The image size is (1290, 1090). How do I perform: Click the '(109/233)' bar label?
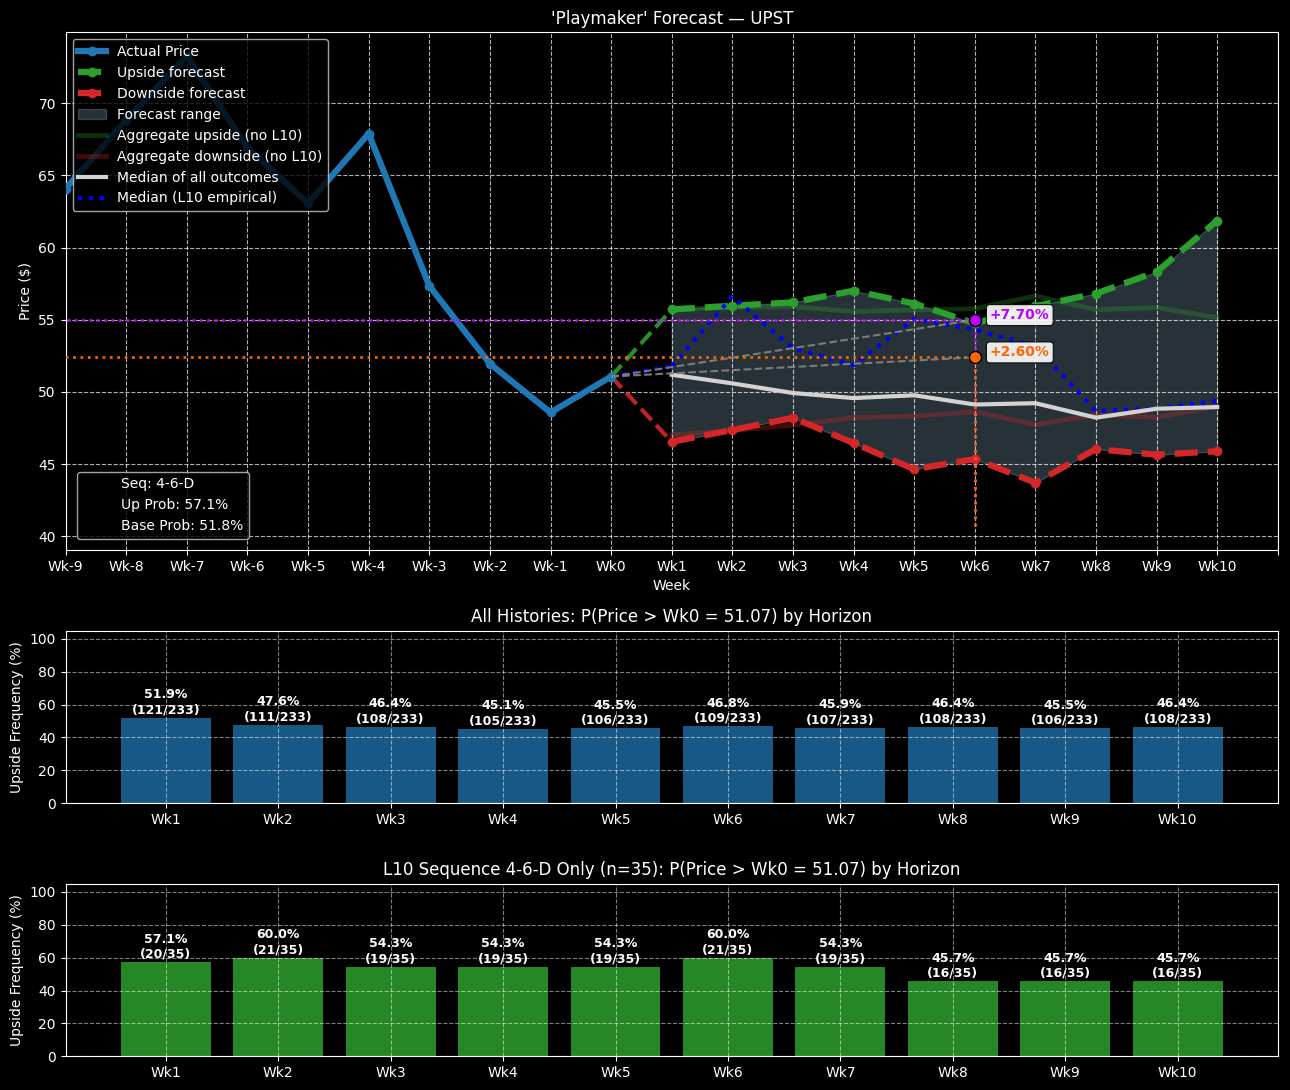pos(728,718)
